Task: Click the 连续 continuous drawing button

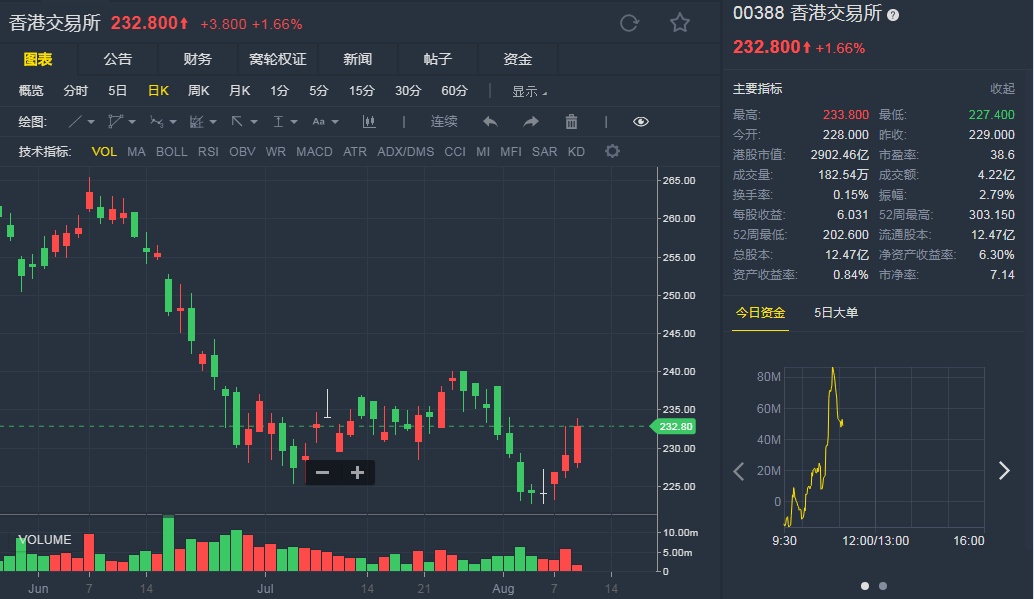Action: 444,122
